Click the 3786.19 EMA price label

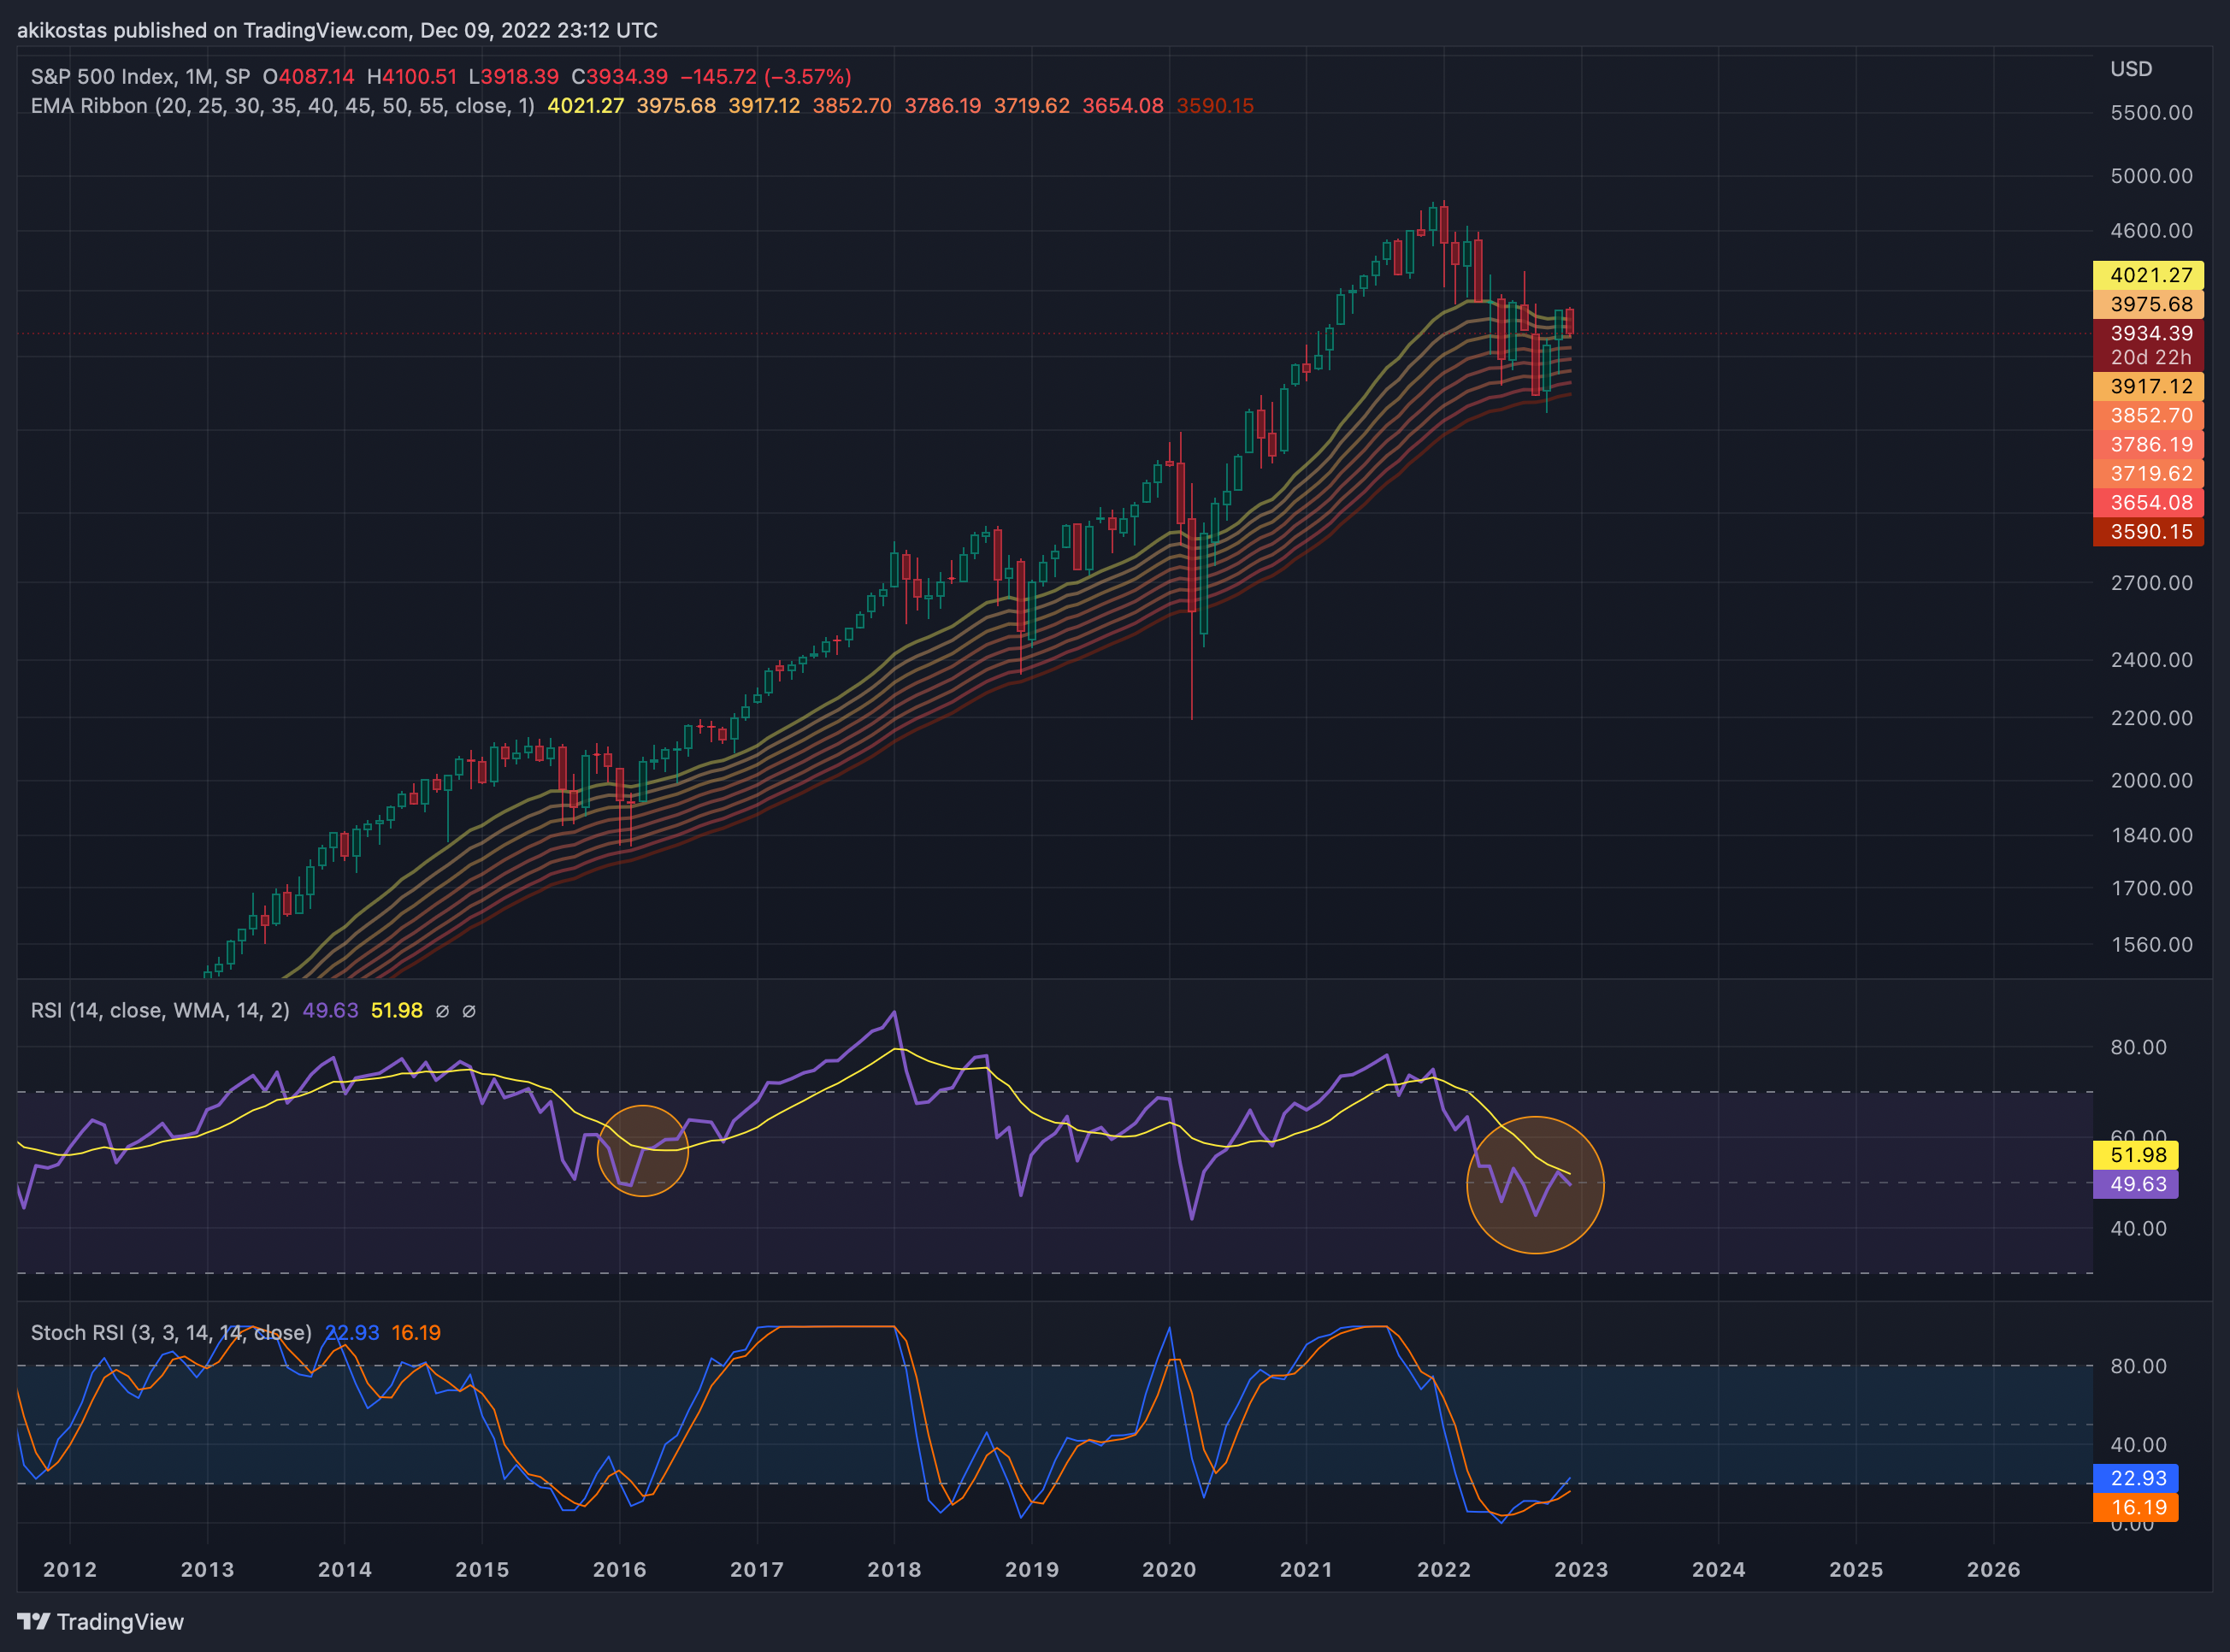pos(2148,444)
